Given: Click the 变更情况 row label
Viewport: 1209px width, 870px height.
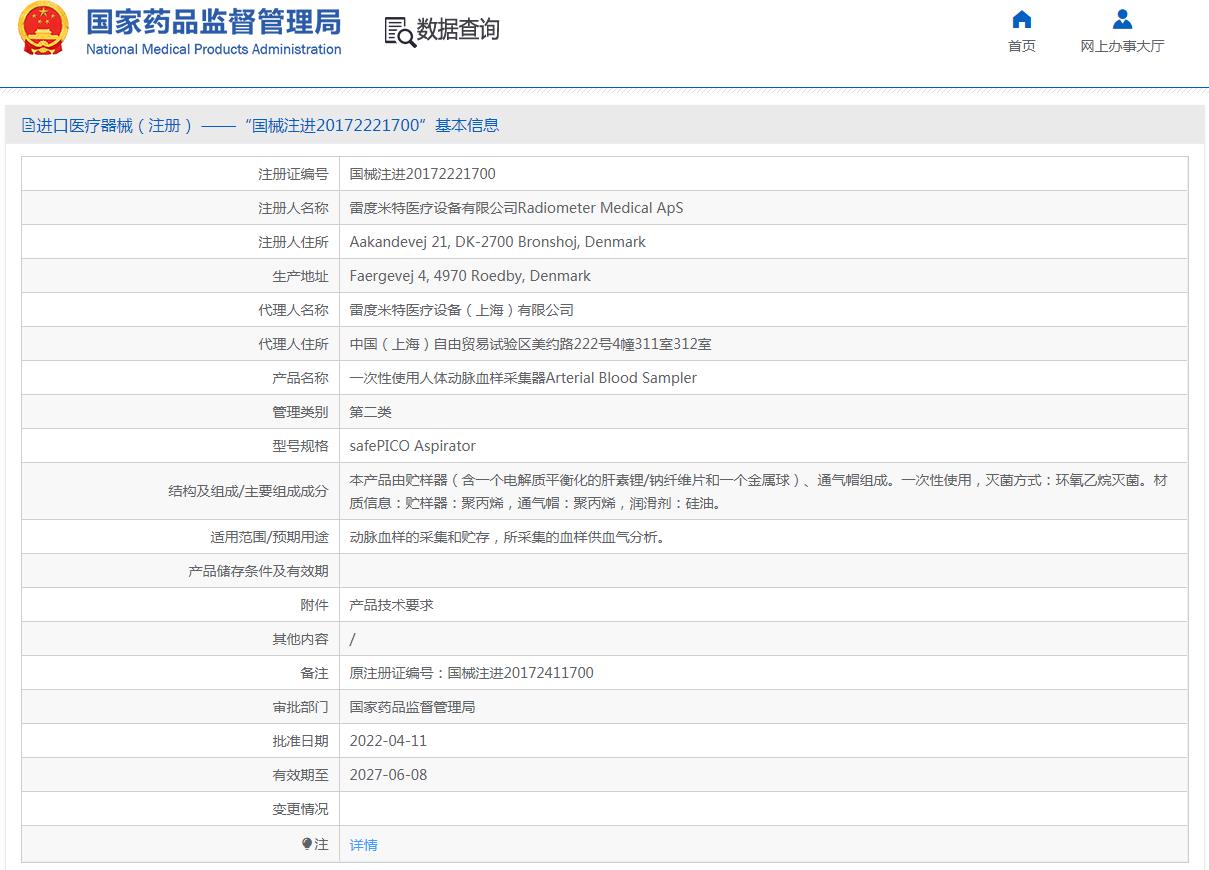Looking at the screenshot, I should click(300, 809).
